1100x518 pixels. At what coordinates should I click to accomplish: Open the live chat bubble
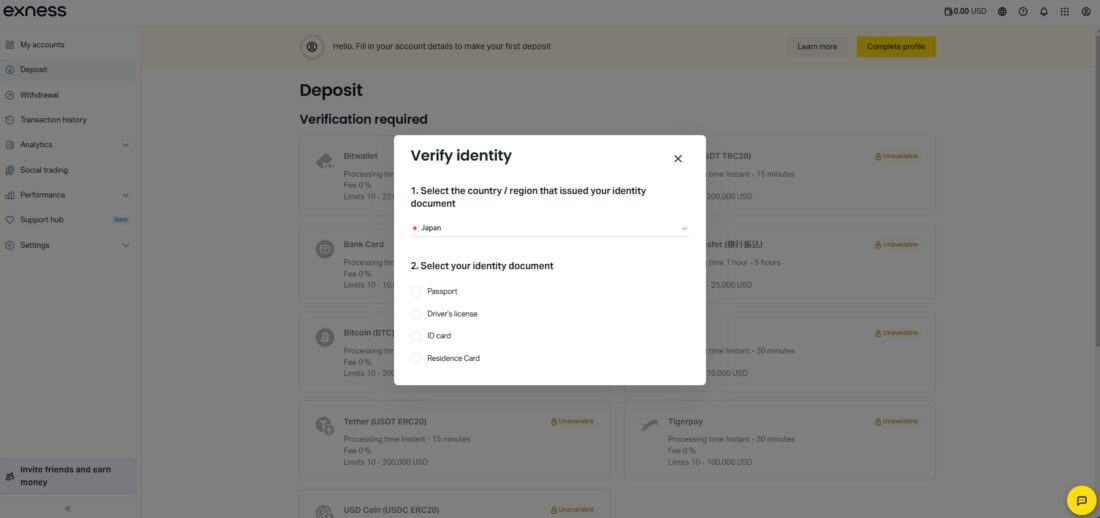point(1081,500)
